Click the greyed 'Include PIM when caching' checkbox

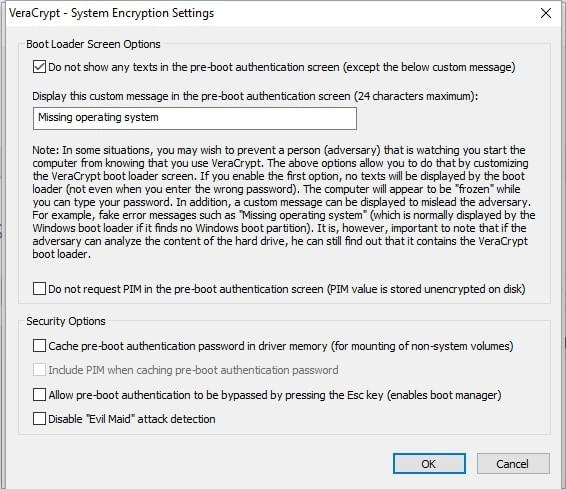coord(39,370)
